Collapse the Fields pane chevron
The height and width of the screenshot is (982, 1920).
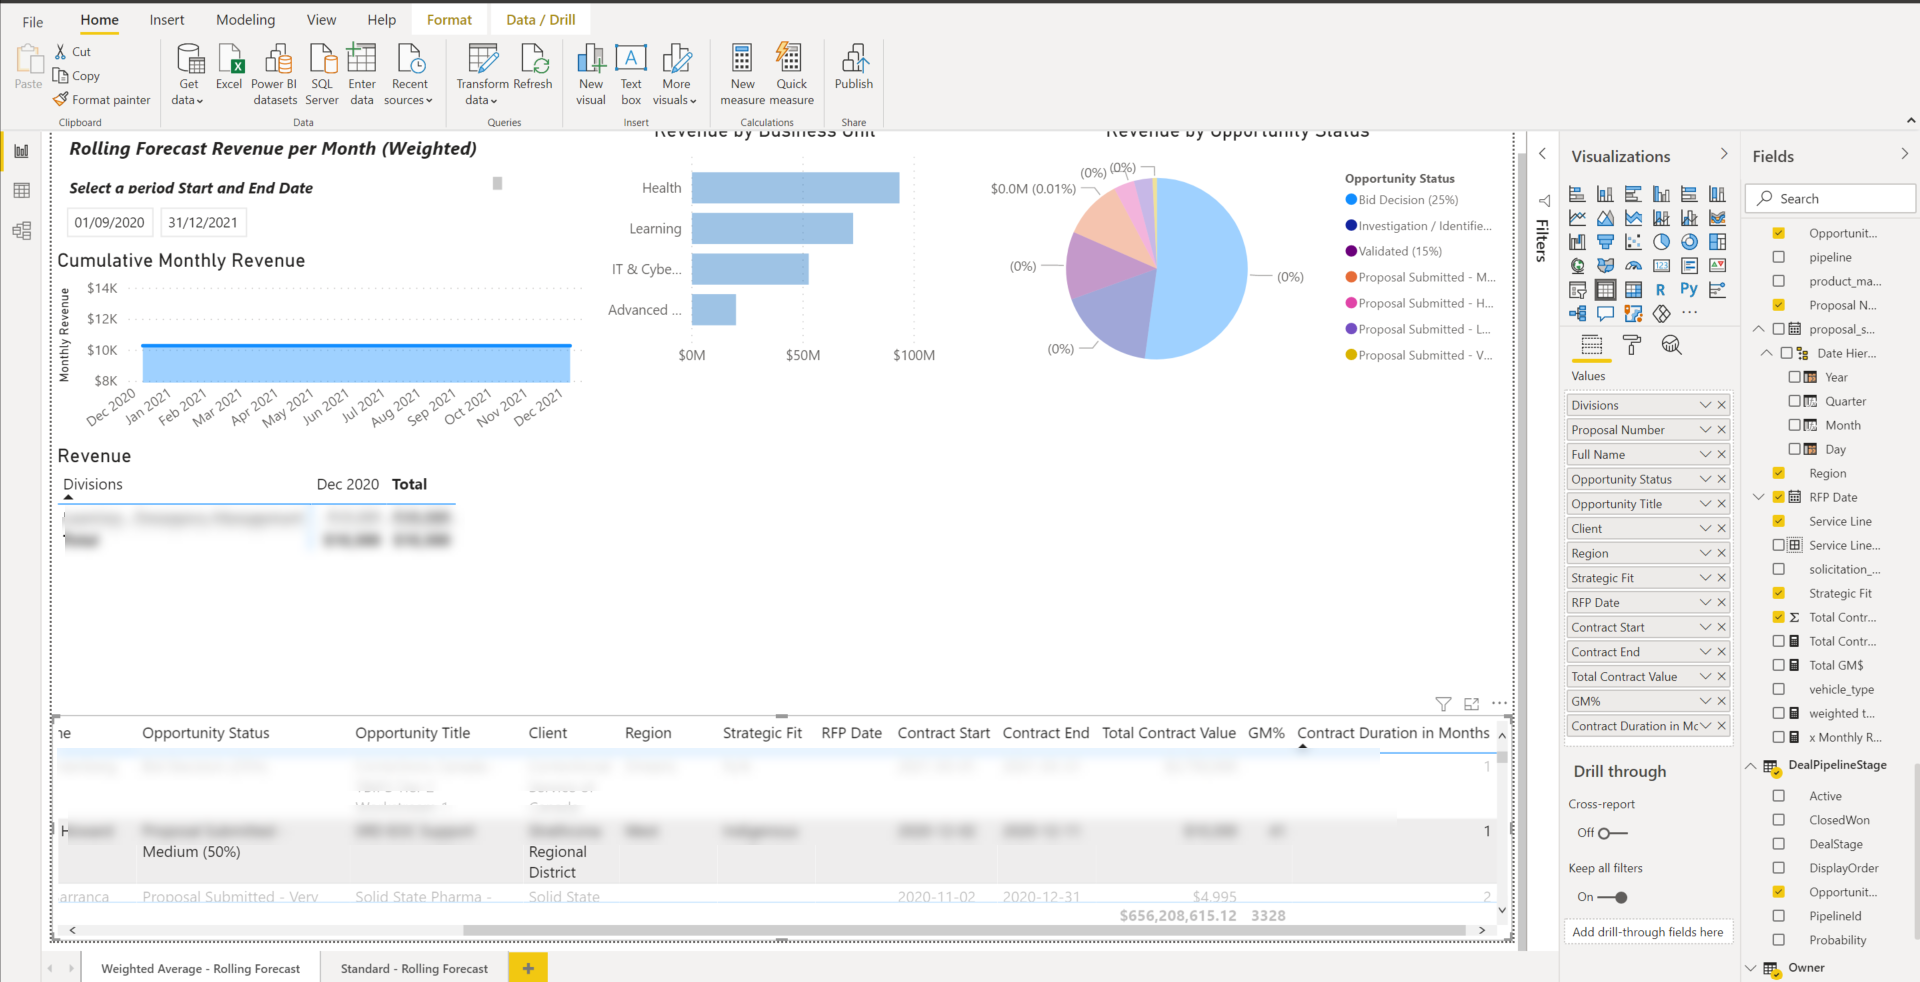(1904, 154)
